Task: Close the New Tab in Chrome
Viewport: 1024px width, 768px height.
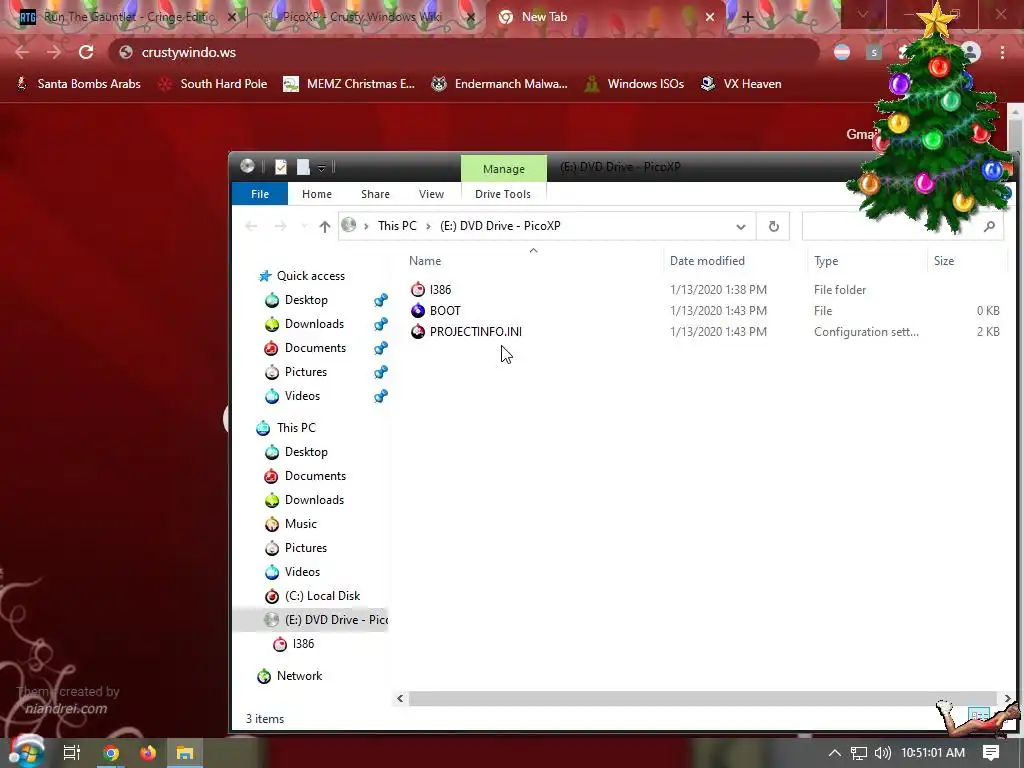Action: pyautogui.click(x=710, y=18)
